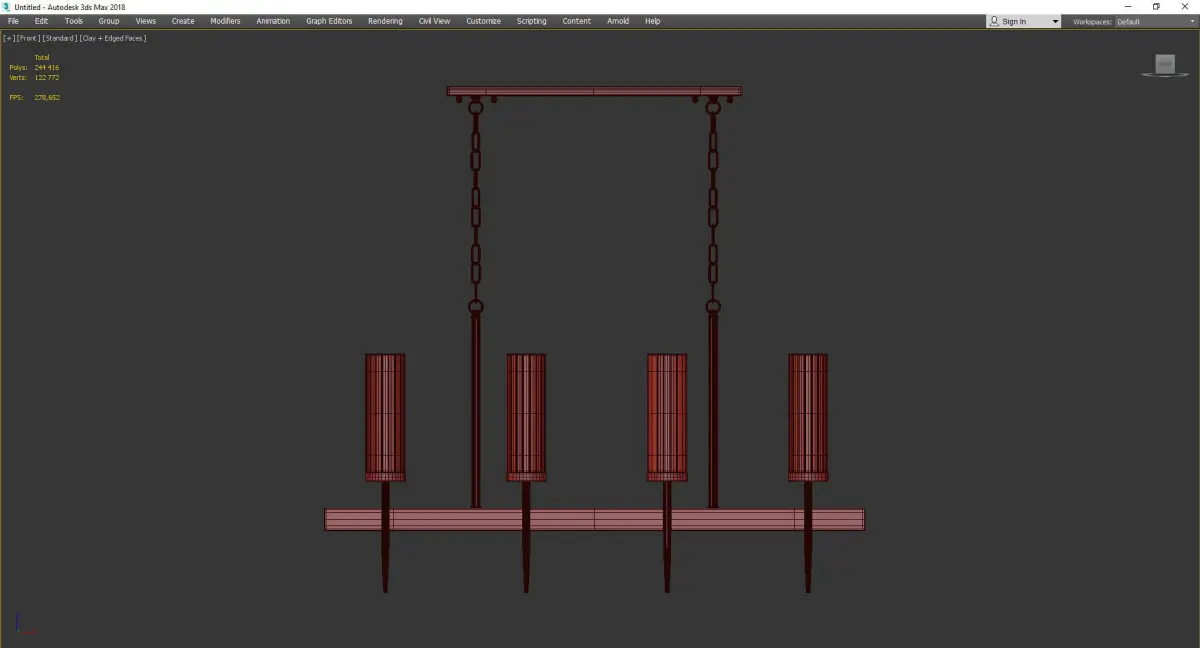Close the 3ds Max window
The width and height of the screenshot is (1200, 648).
pyautogui.click(x=1185, y=6)
